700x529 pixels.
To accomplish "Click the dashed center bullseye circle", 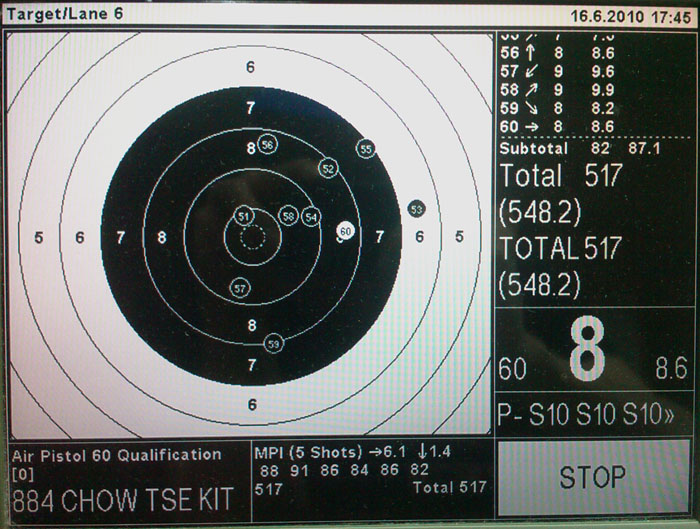I will coord(253,237).
